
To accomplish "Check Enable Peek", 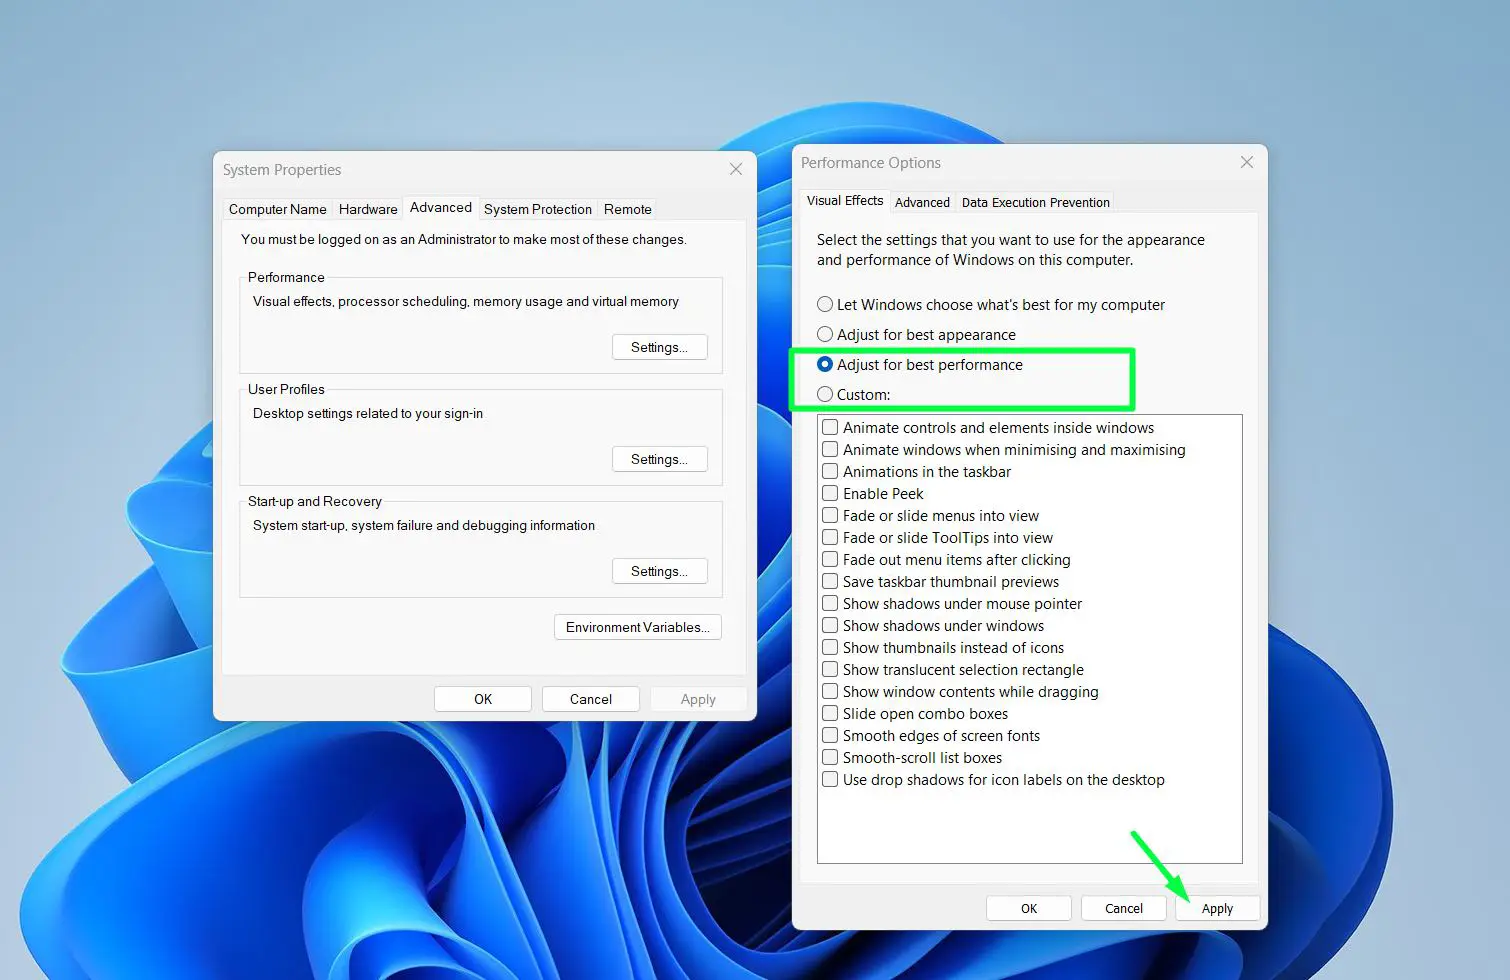I will [x=830, y=493].
